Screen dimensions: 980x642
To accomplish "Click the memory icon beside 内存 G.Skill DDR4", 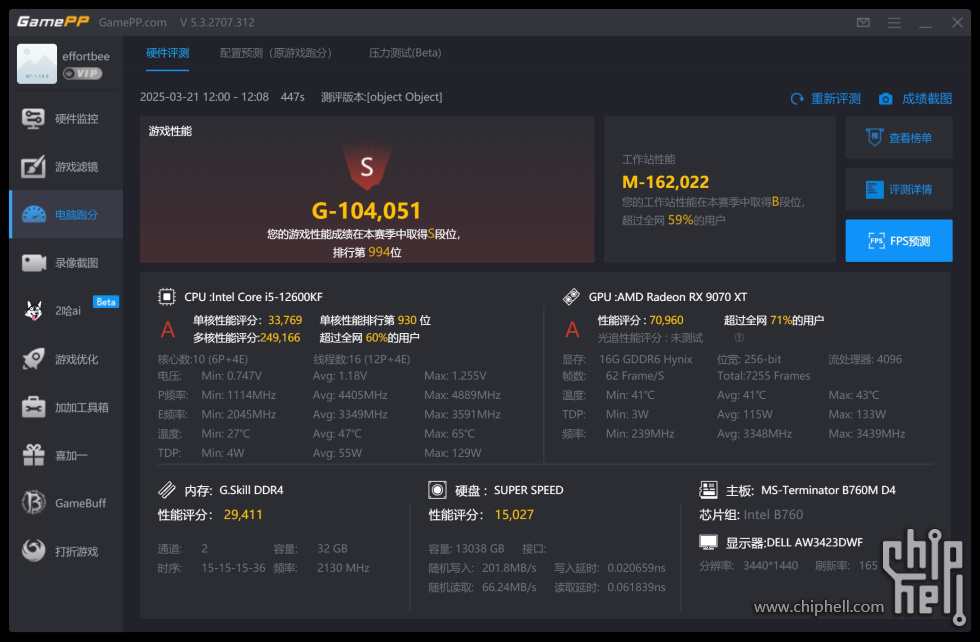I will pyautogui.click(x=167, y=489).
